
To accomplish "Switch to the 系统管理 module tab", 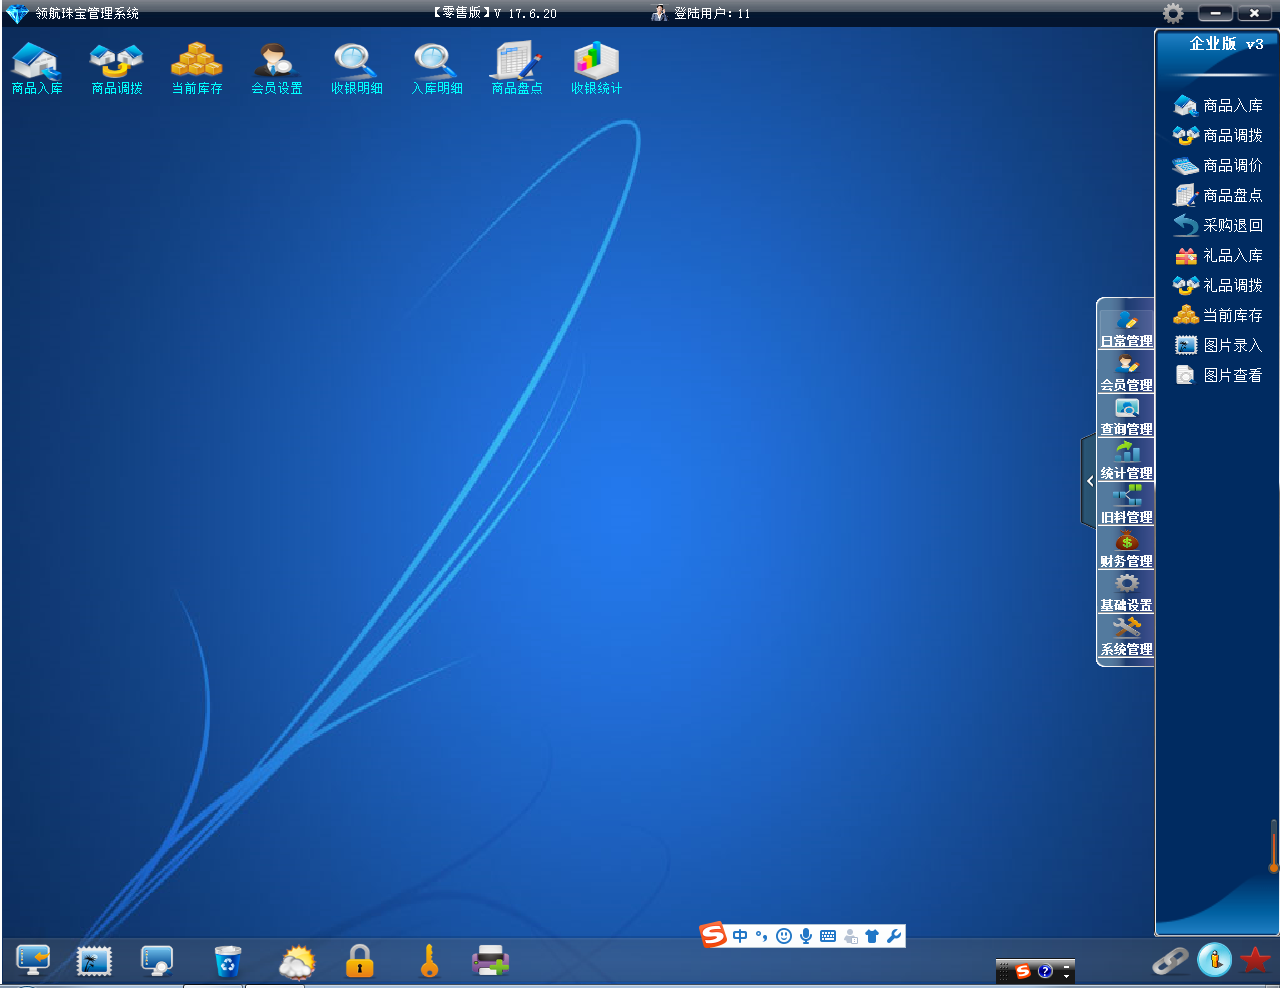I will tap(1126, 637).
